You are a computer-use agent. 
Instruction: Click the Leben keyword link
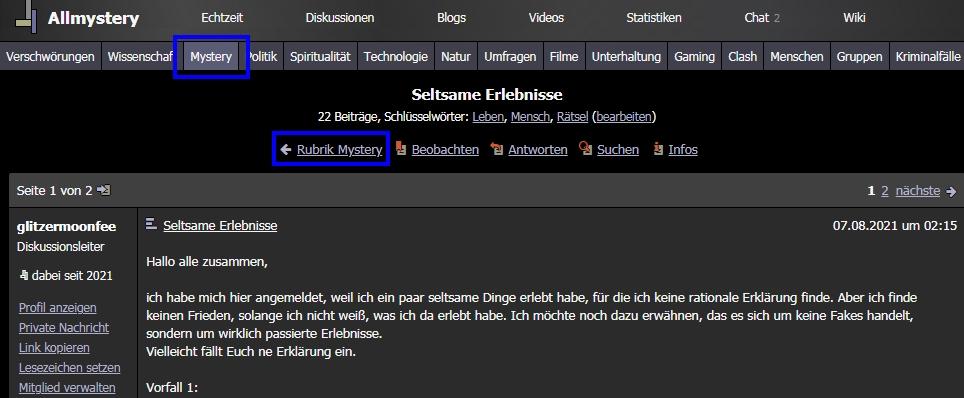pyautogui.click(x=488, y=116)
